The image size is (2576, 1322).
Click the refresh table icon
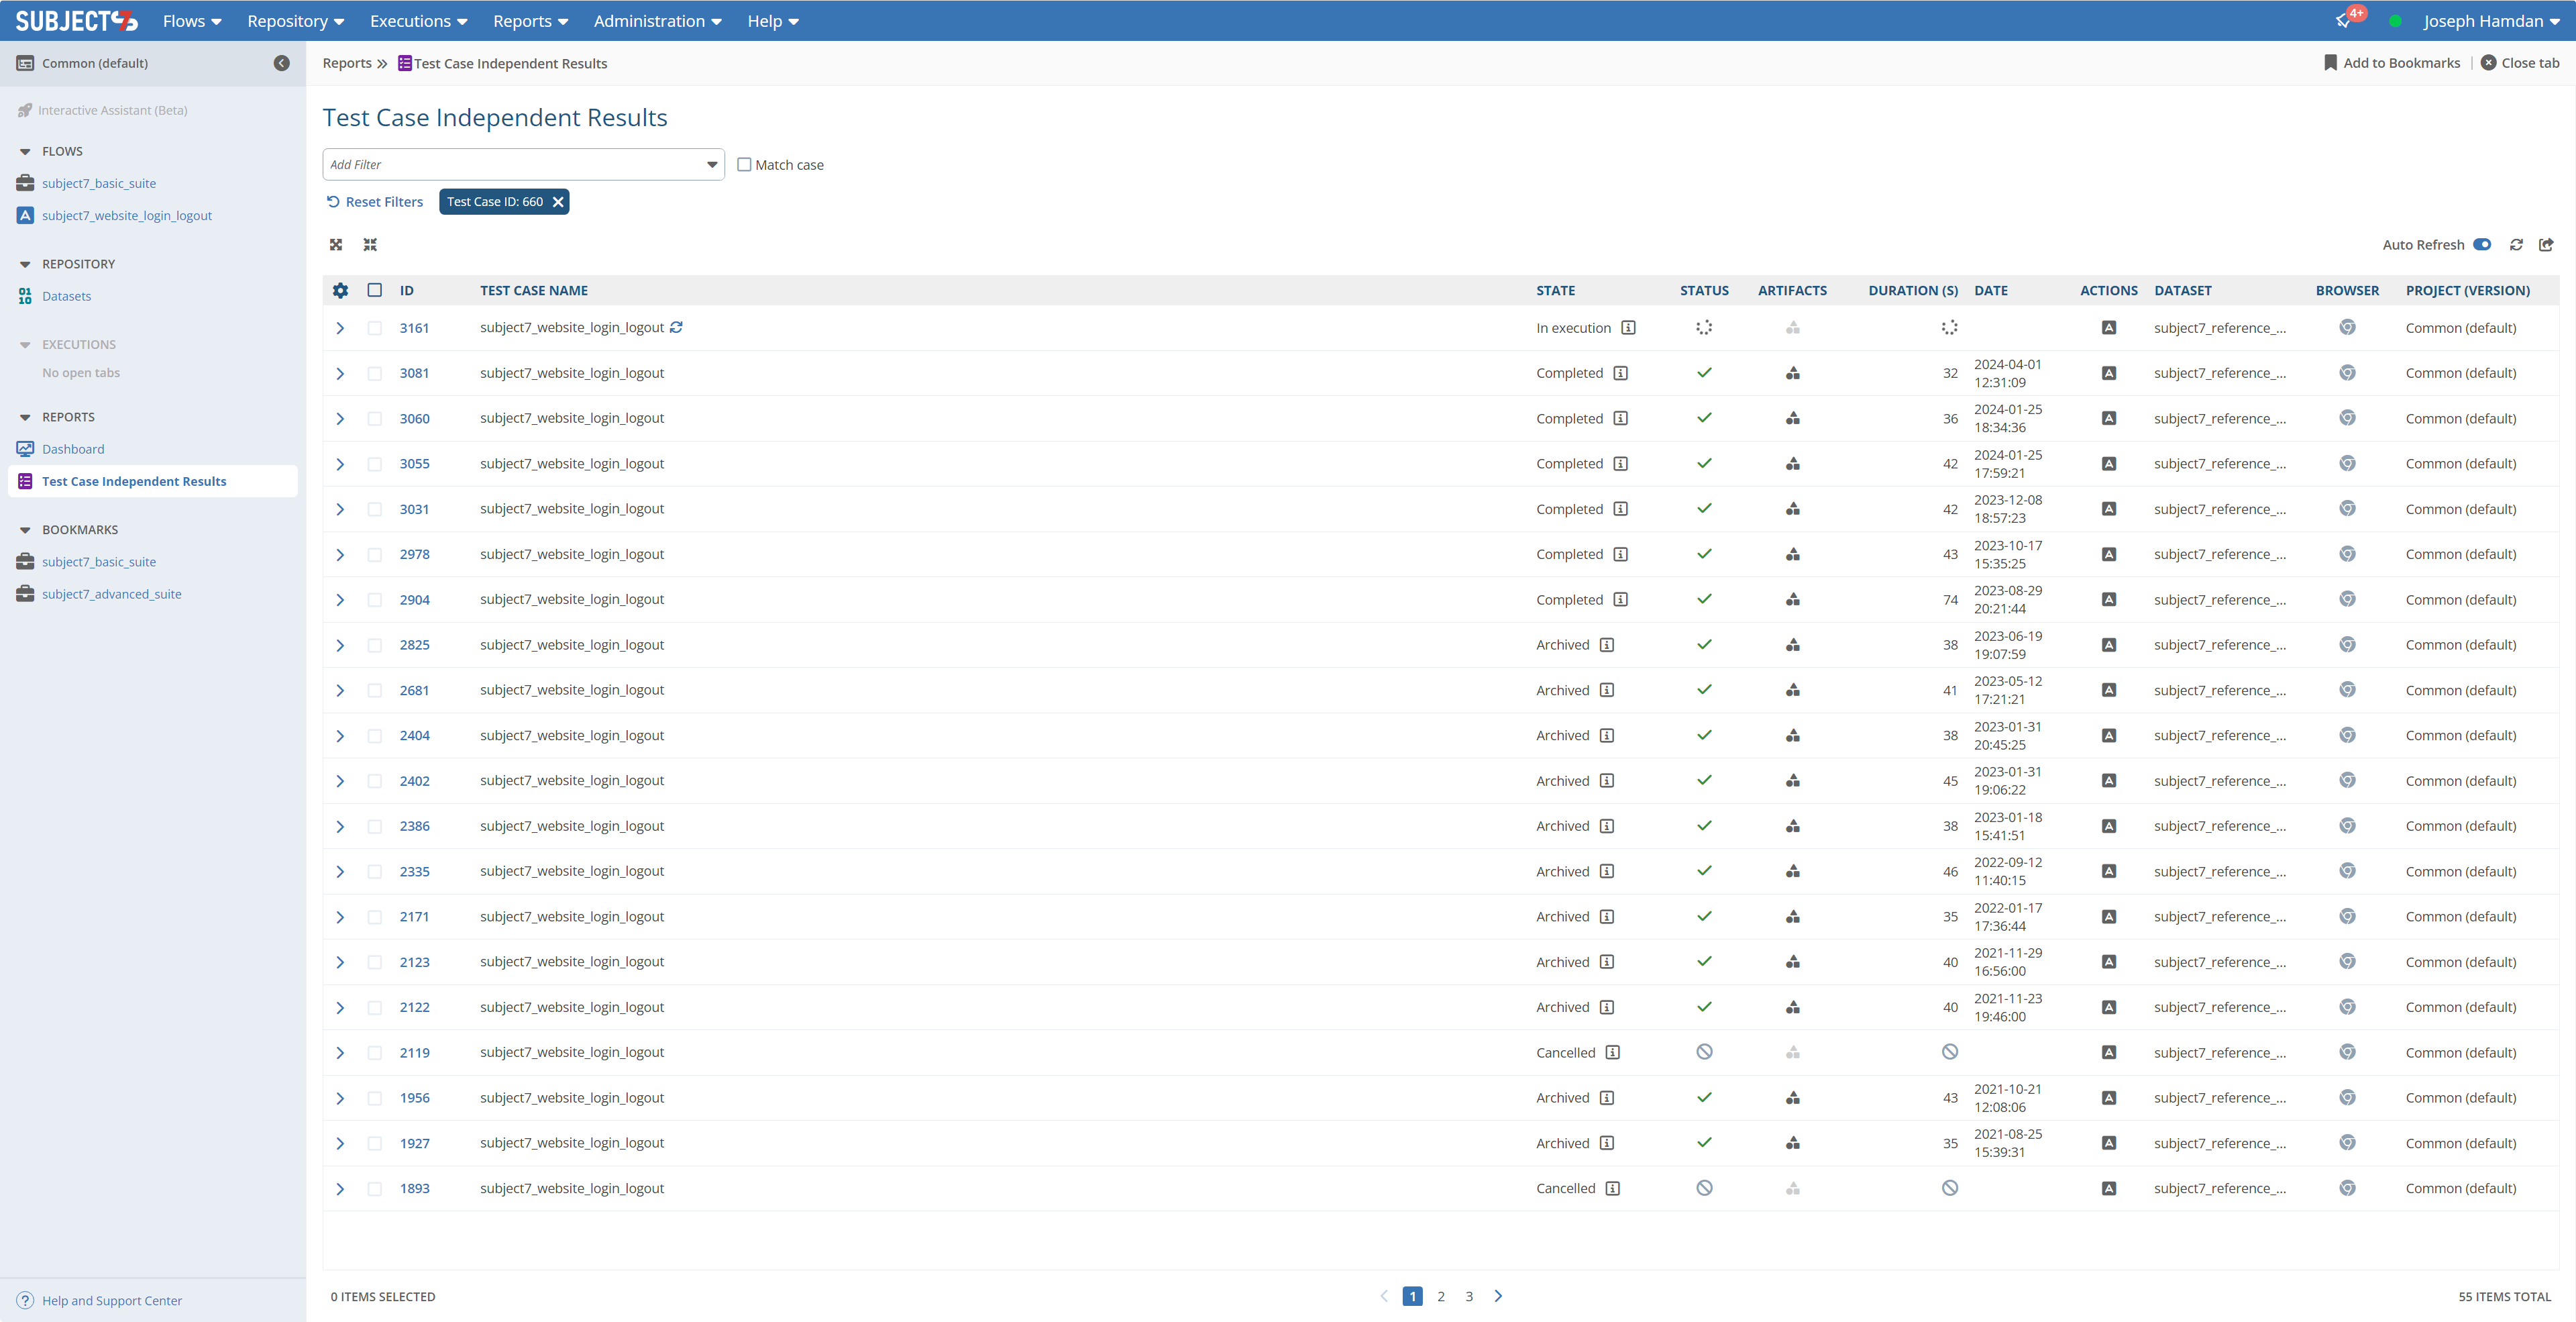click(x=2516, y=245)
